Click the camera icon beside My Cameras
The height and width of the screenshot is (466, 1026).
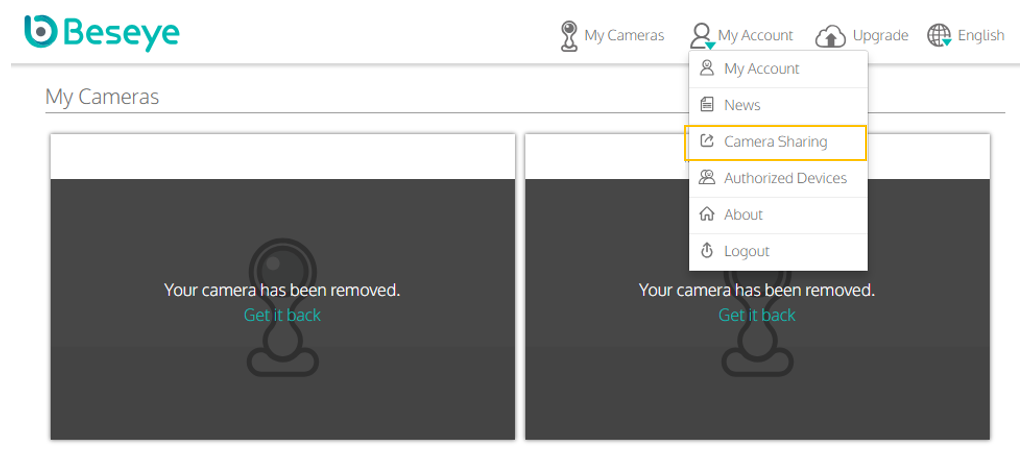(x=569, y=35)
